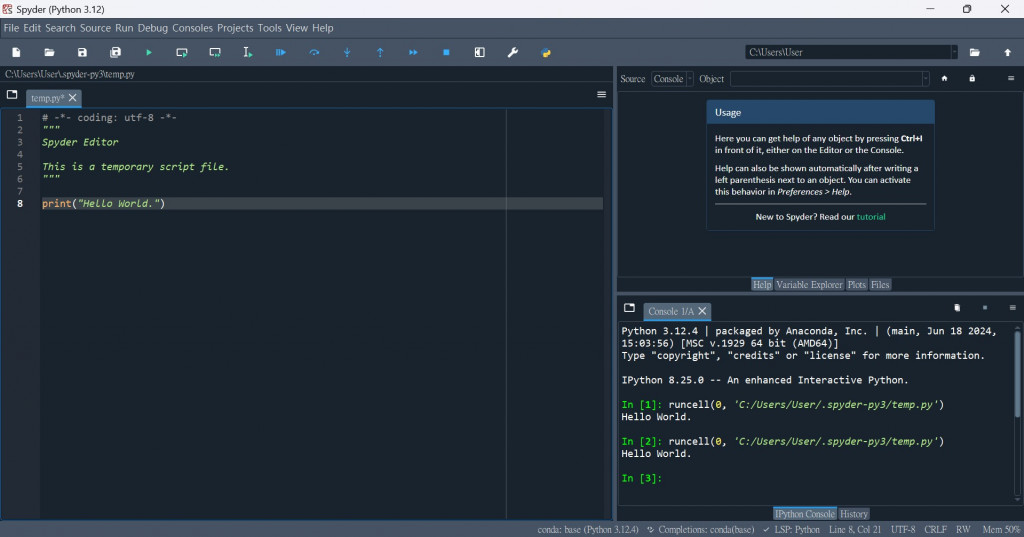The width and height of the screenshot is (1024, 537).
Task: Switch to the History tab
Action: (854, 514)
